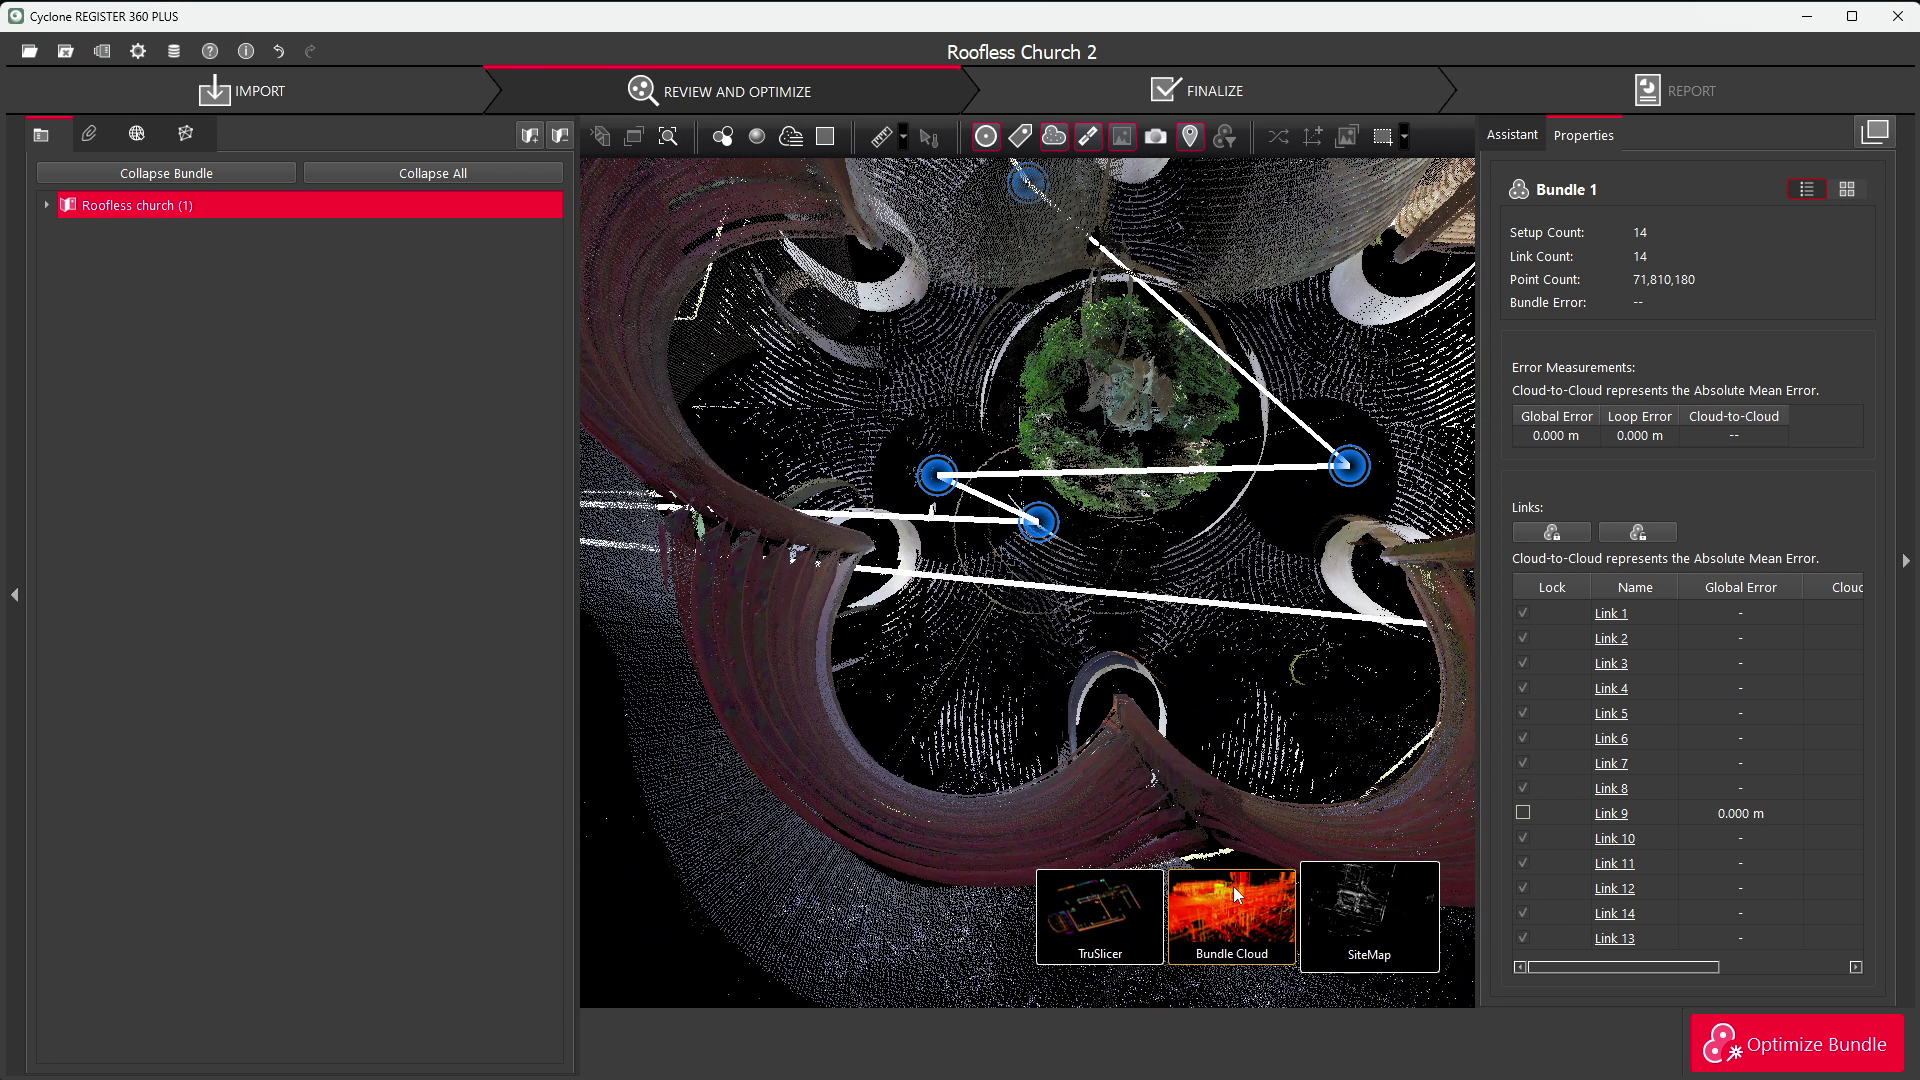Select the measure ruler tool
Image resolution: width=1920 pixels, height=1080 pixels.
881,137
